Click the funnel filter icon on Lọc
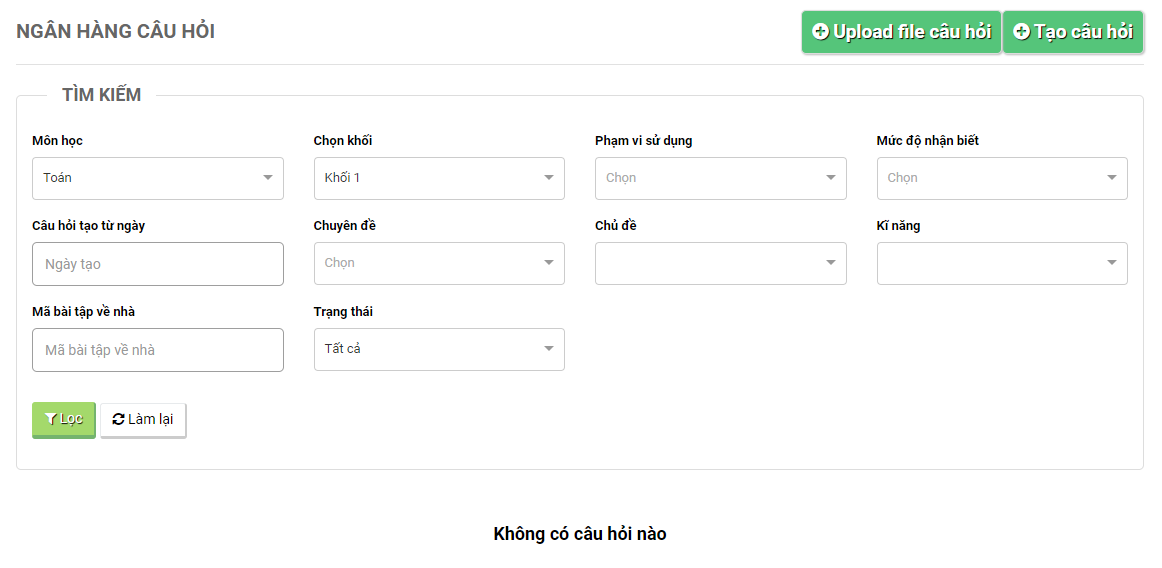This screenshot has width=1162, height=568. [x=50, y=419]
